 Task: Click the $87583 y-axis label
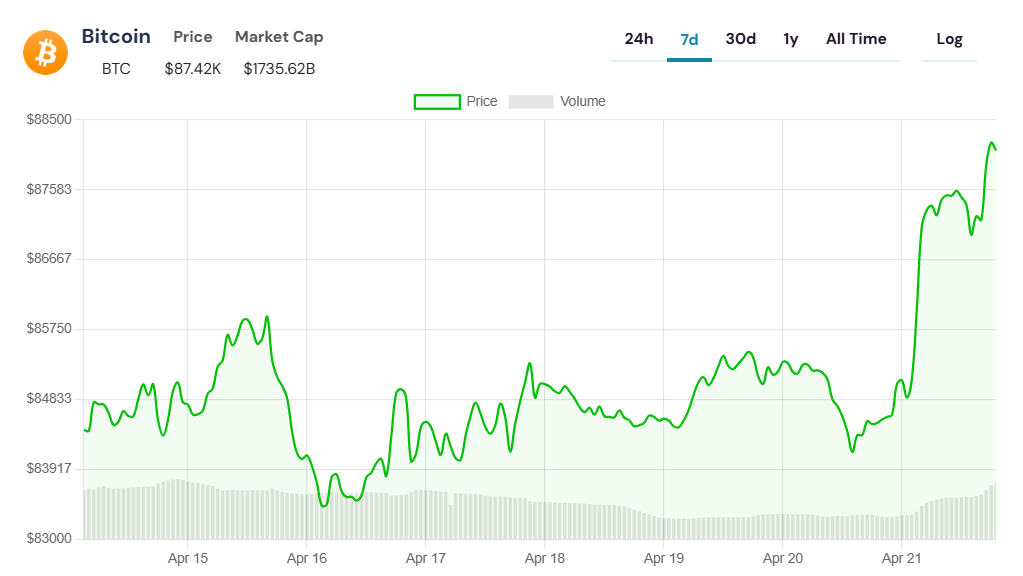(x=49, y=189)
